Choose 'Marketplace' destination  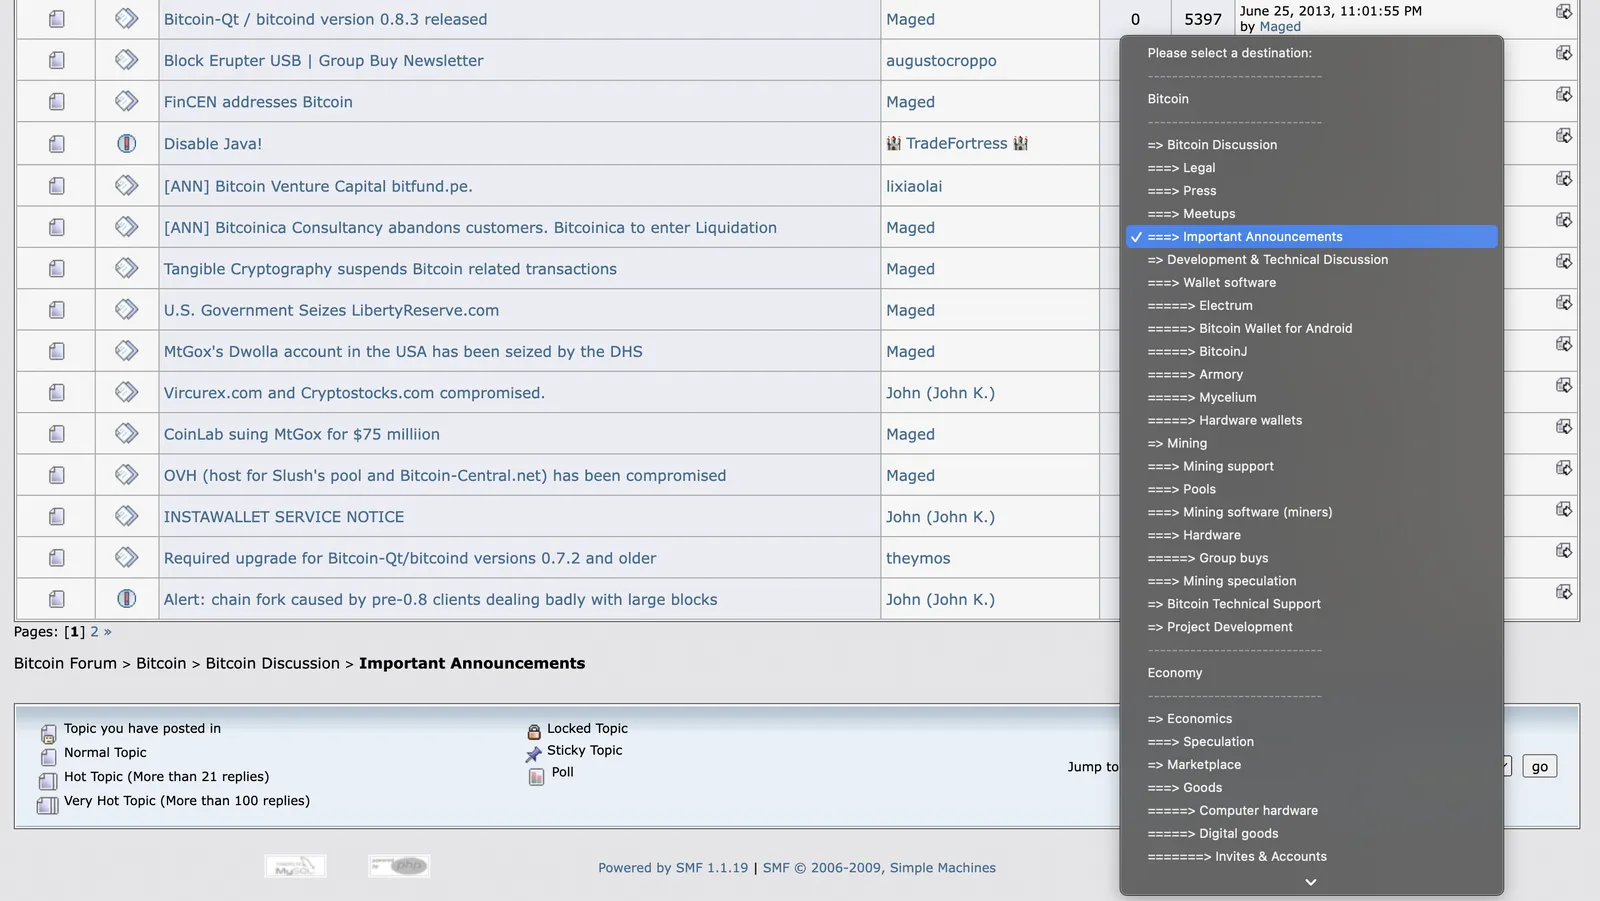pyautogui.click(x=1311, y=766)
